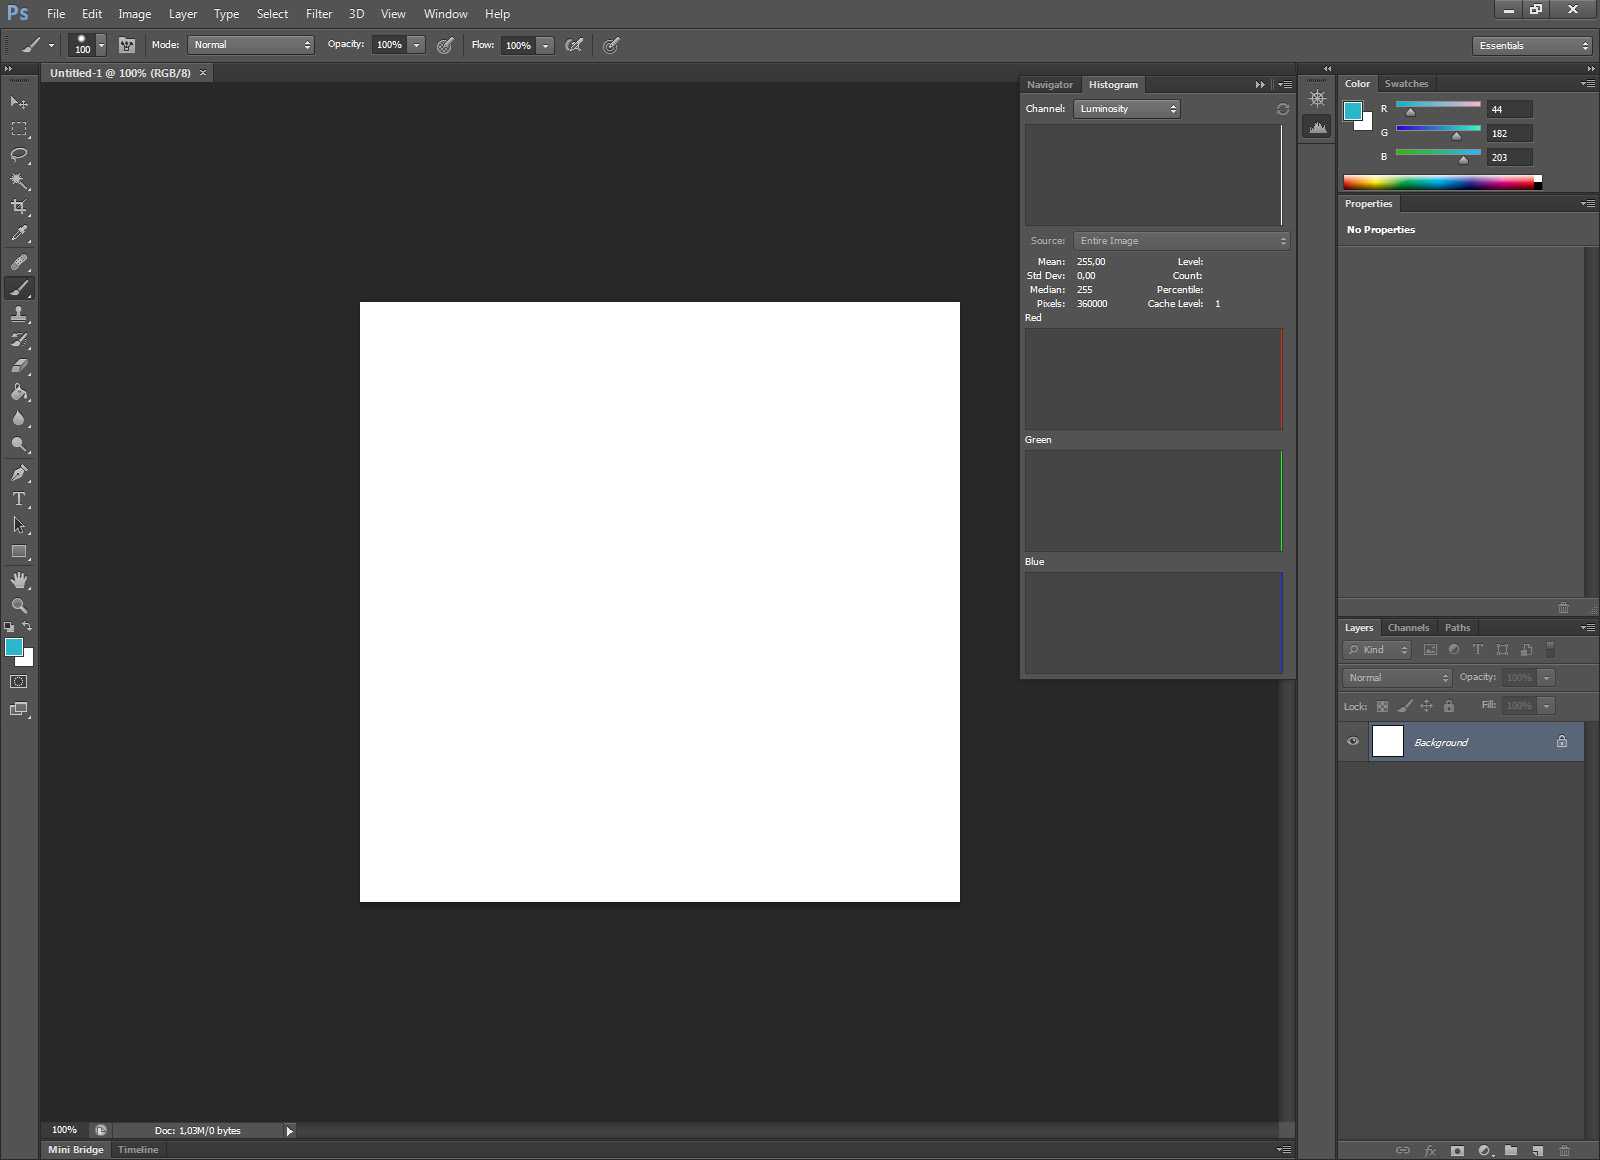The height and width of the screenshot is (1160, 1600).
Task: Switch to the Channels tab
Action: point(1408,628)
